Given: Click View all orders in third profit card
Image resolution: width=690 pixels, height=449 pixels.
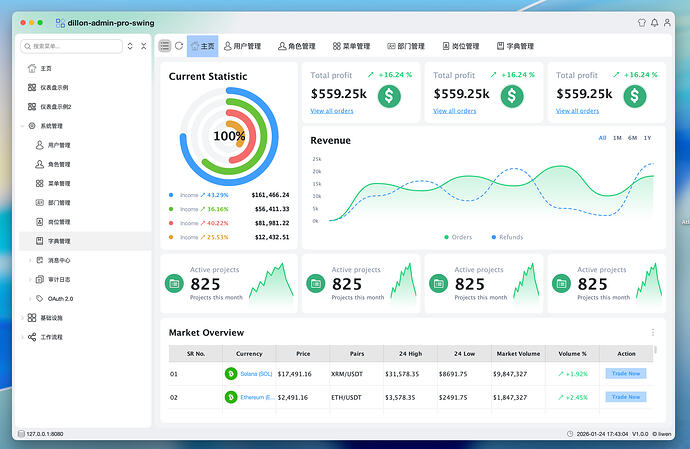Looking at the screenshot, I should [577, 111].
